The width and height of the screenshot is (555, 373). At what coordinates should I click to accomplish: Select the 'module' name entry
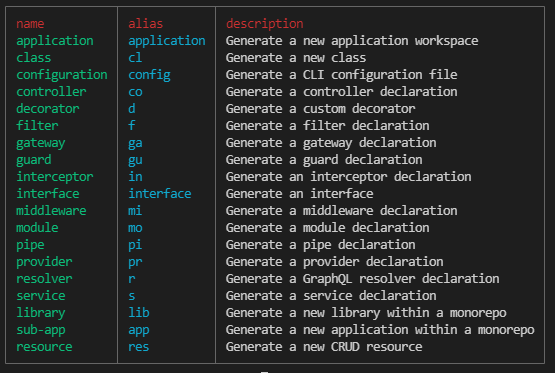point(37,228)
